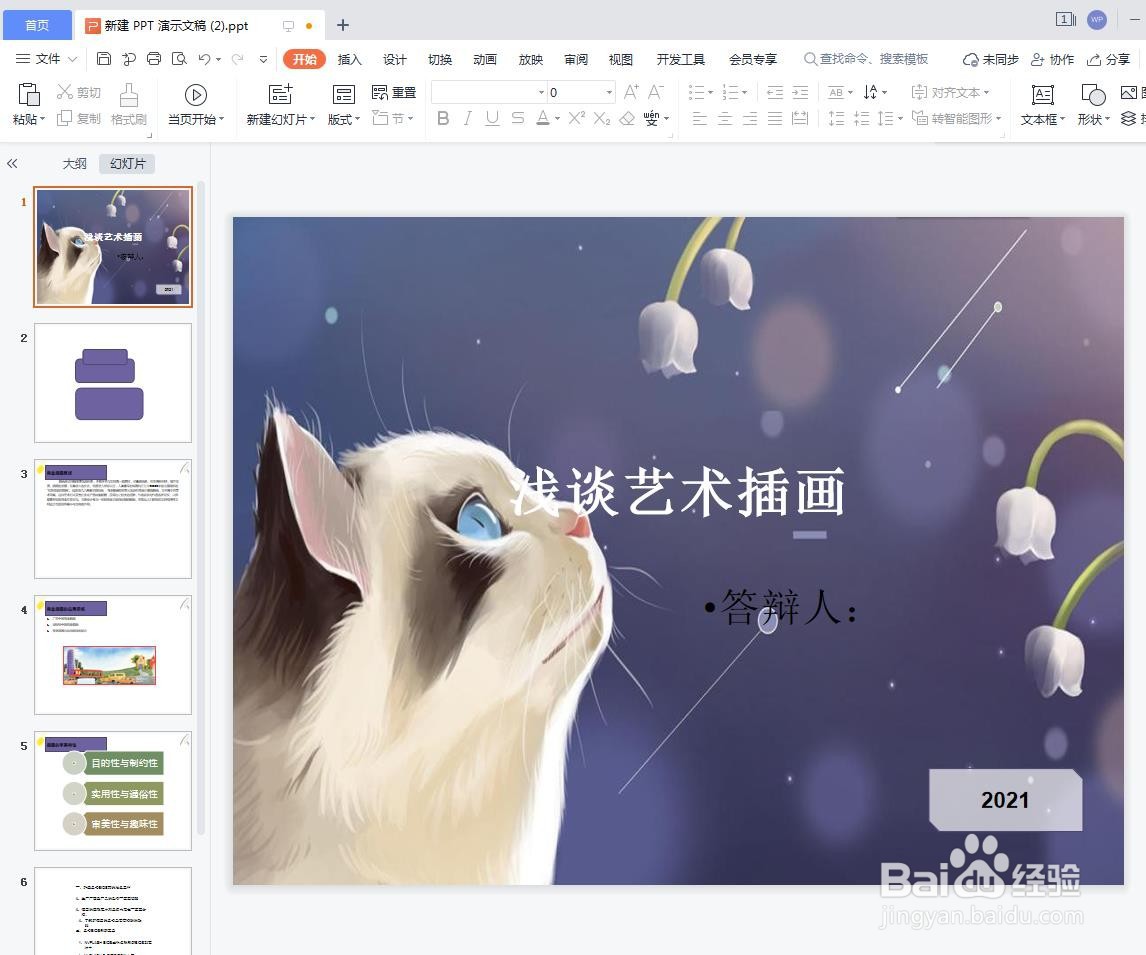Screen dimensions: 1146x955
Task: Switch to Slide Show (放映) tab
Action: tap(531, 59)
